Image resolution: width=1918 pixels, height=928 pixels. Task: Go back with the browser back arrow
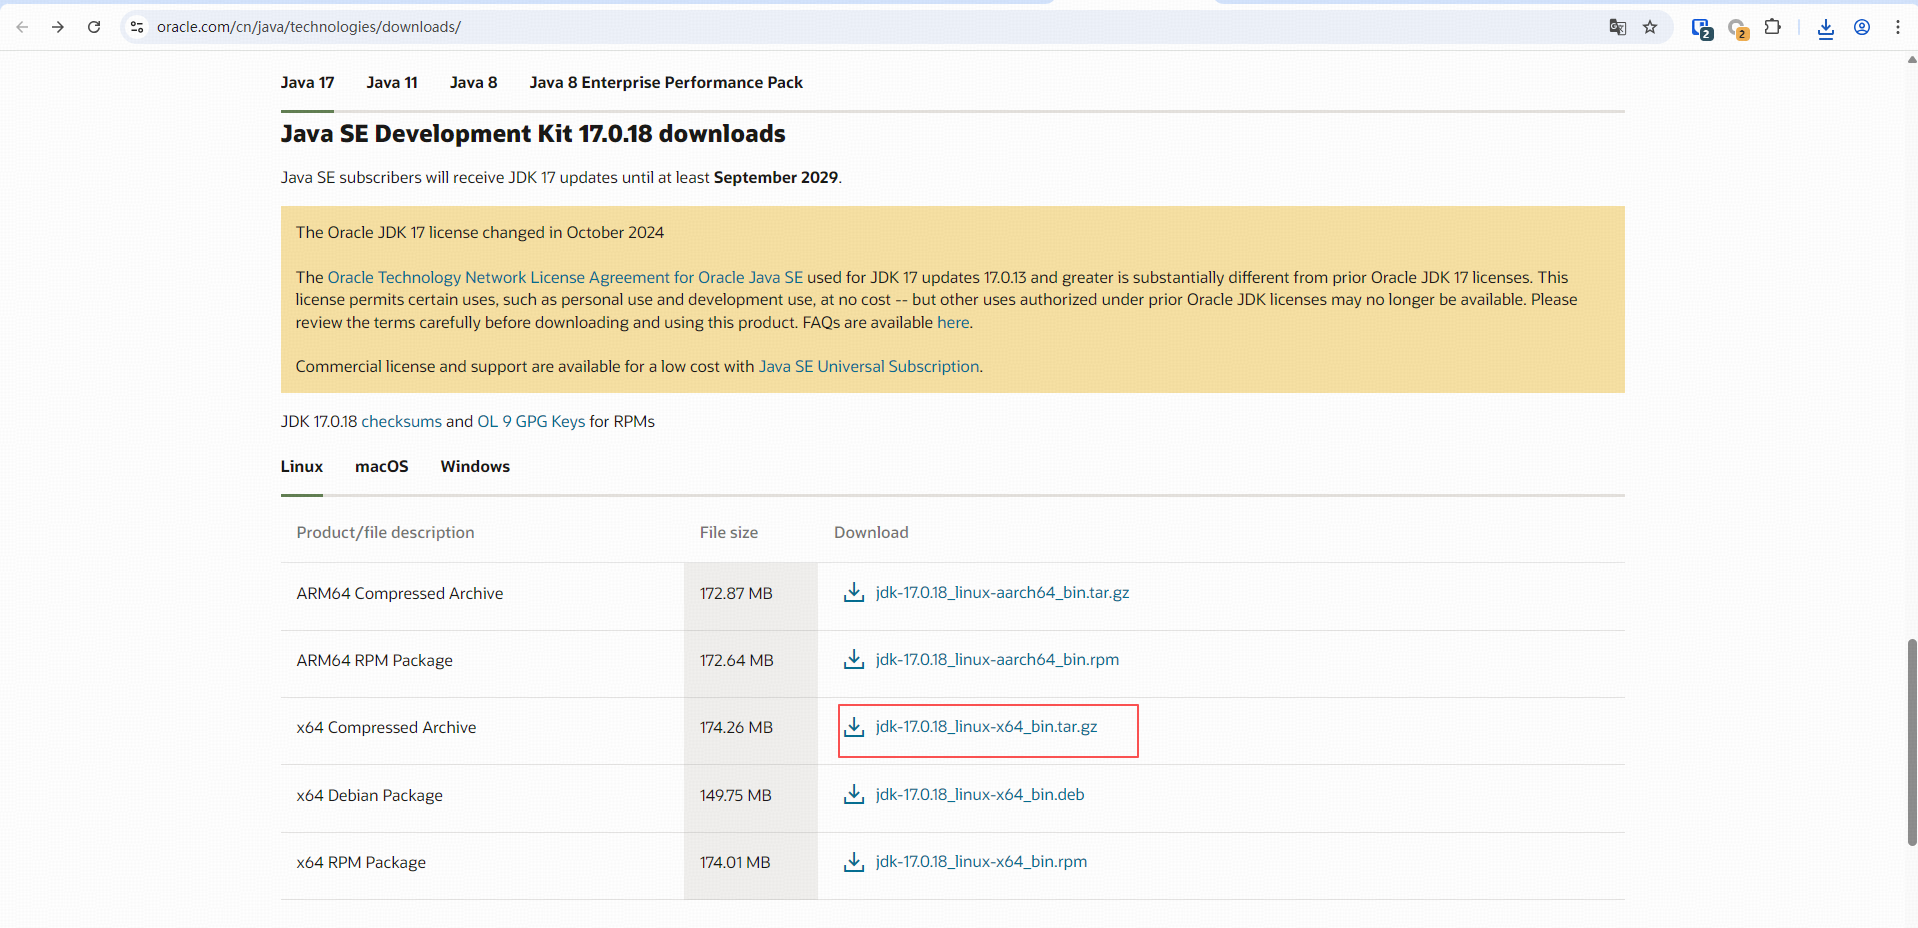[x=22, y=27]
